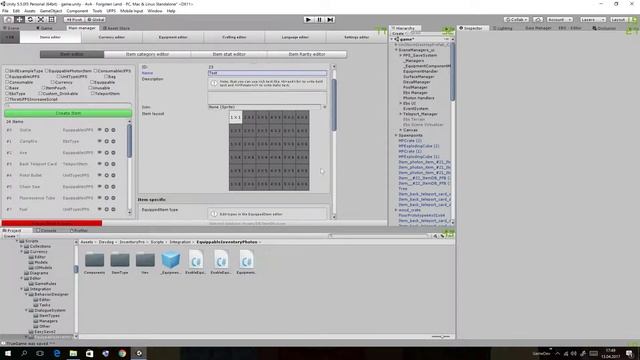
Task: Toggle the Bag type checkbox
Action: click(x=106, y=76)
